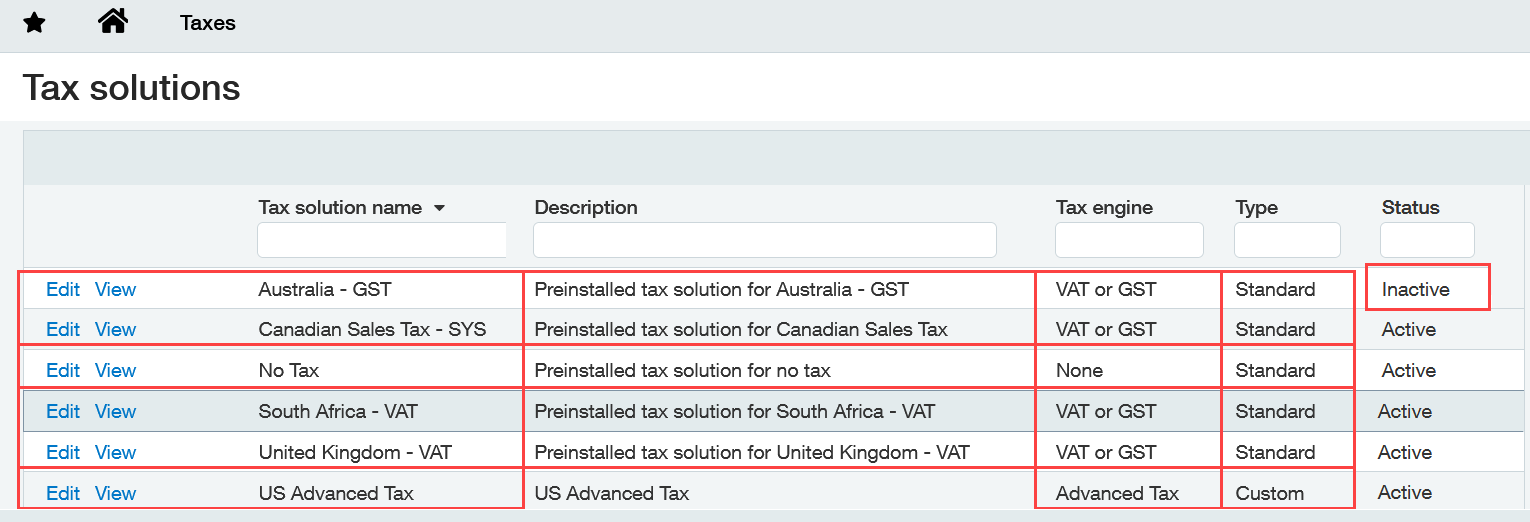Image resolution: width=1530 pixels, height=522 pixels.
Task: View the US Advanced Tax solution
Action: (115, 493)
